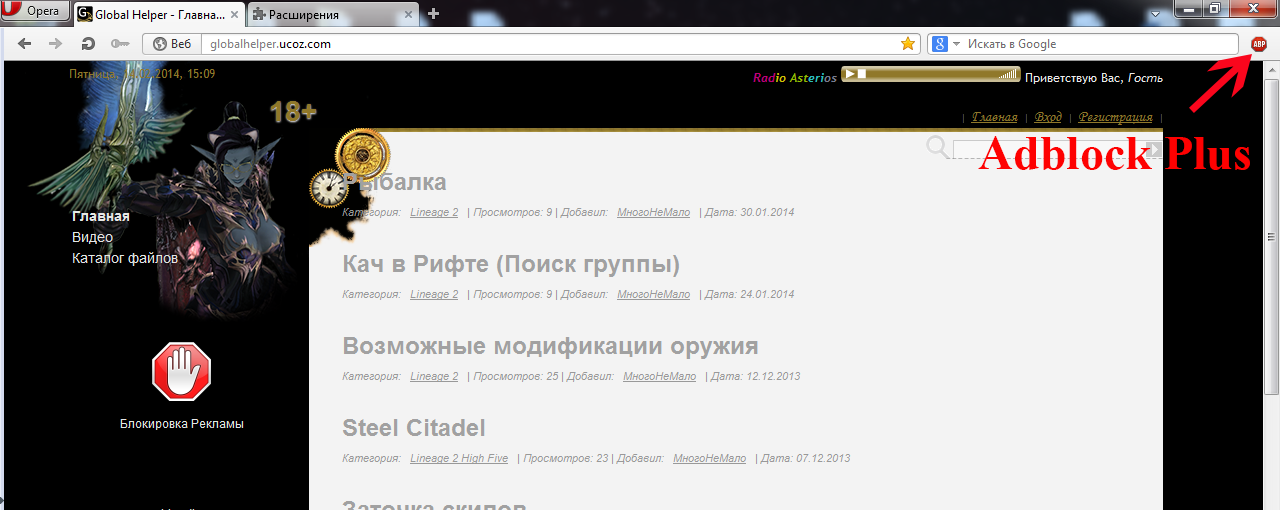Click the scrollbar up arrow

(x=1272, y=71)
